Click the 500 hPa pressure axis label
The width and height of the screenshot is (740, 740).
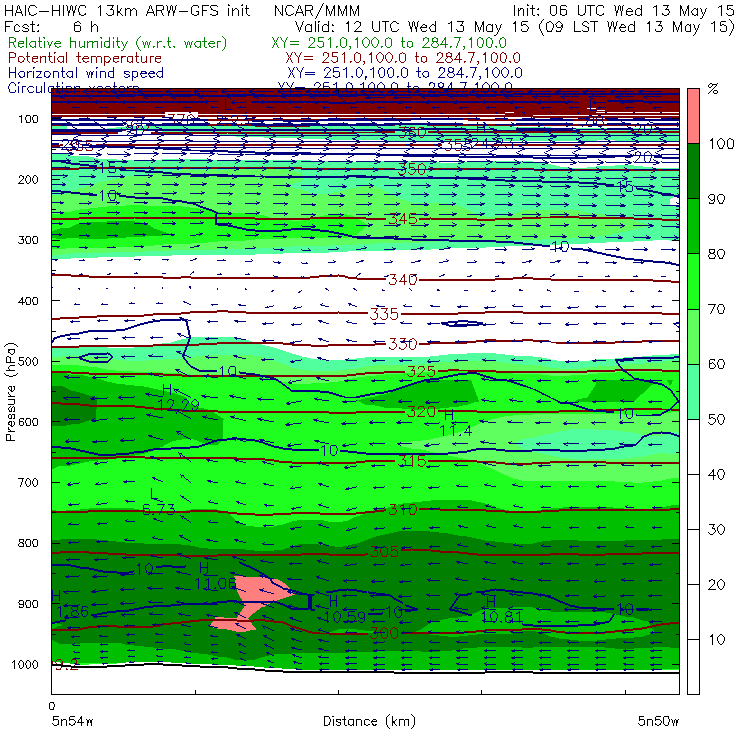[28, 361]
